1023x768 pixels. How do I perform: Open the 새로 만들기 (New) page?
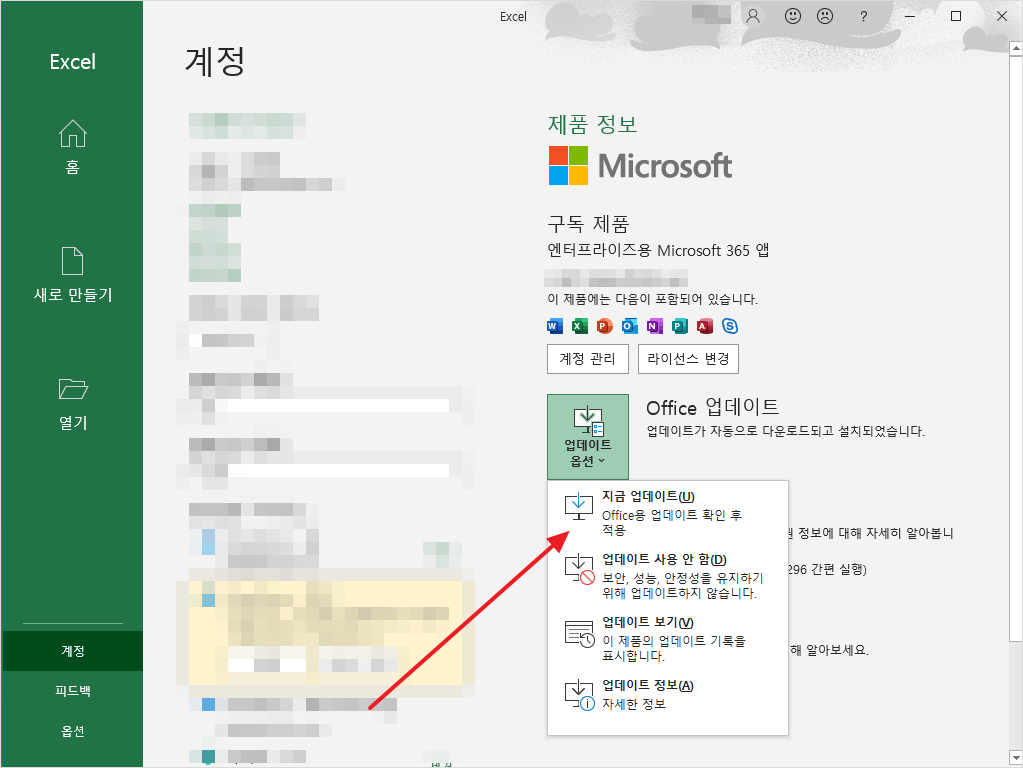(72, 275)
